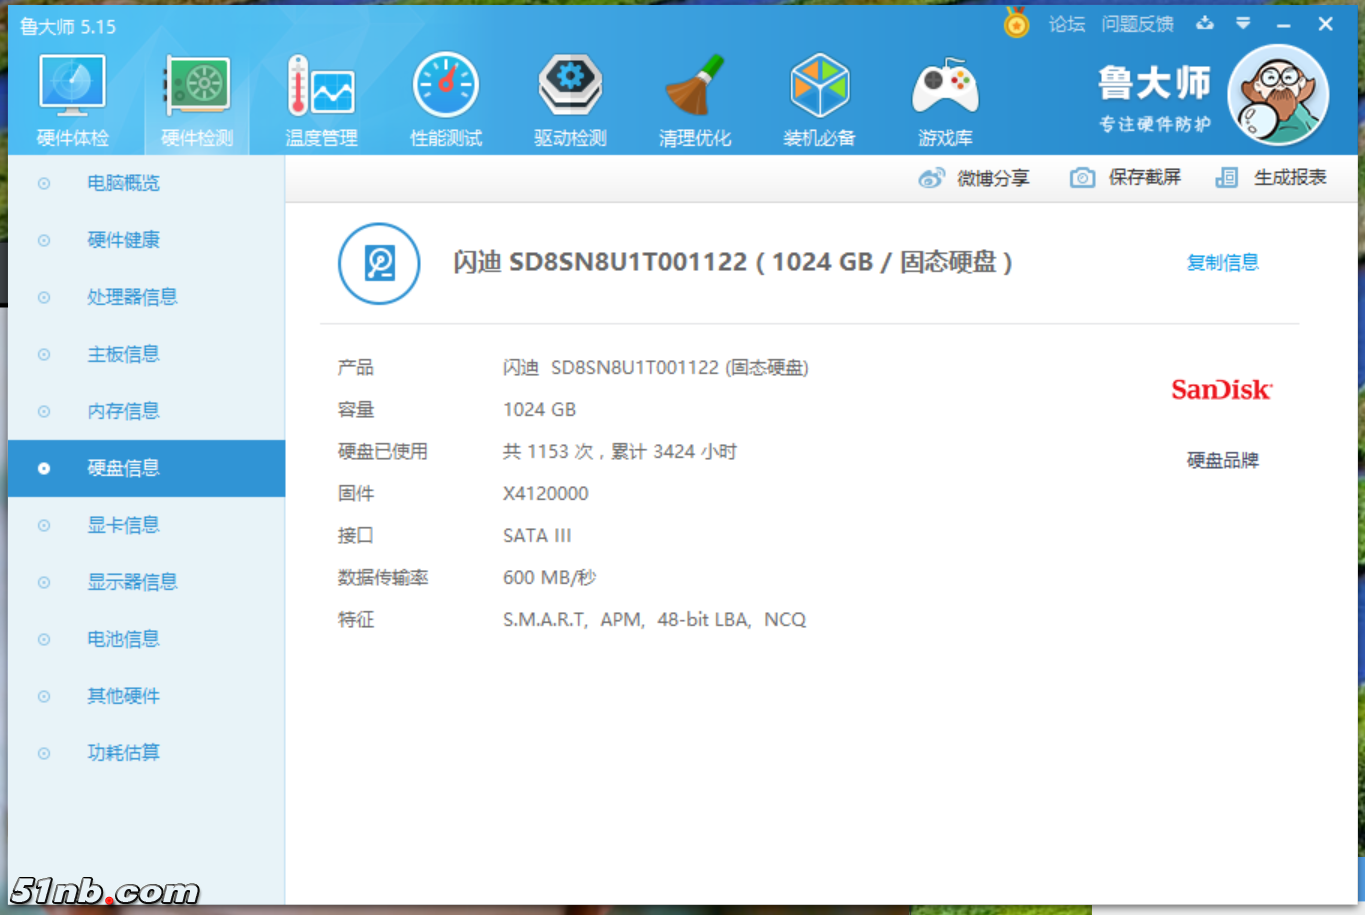
Task: Click the disk title 闪迪 SD8SN8U1T001122 heading
Action: coord(733,262)
